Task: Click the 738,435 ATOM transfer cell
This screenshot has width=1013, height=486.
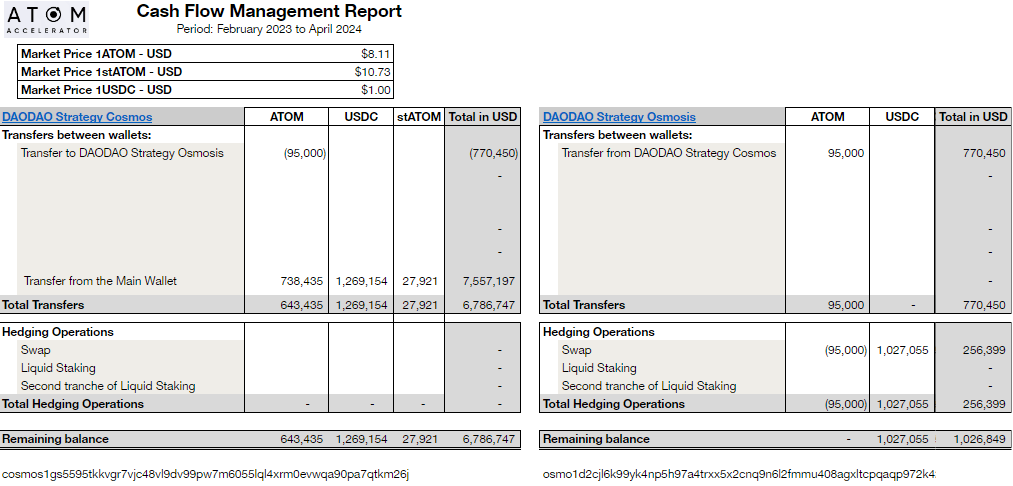Action: point(300,281)
